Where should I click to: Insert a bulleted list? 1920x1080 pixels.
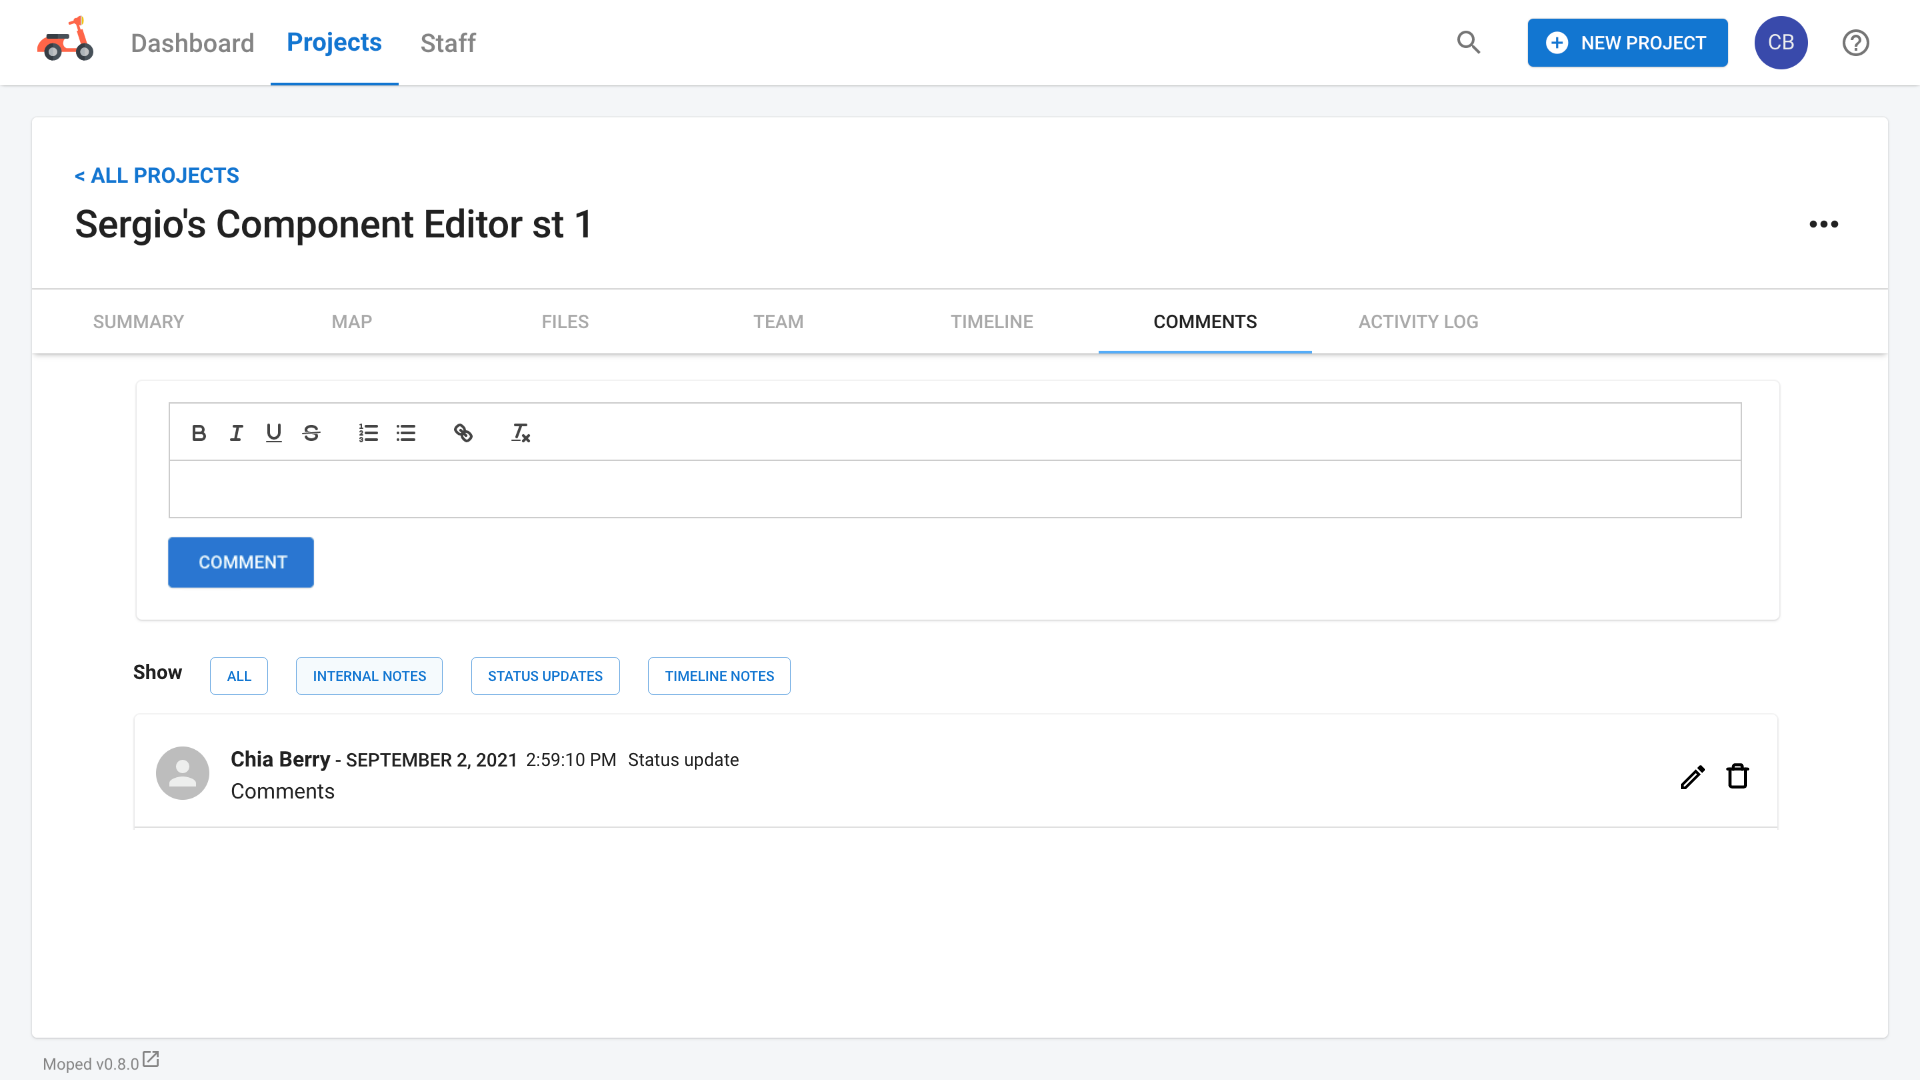click(x=406, y=433)
